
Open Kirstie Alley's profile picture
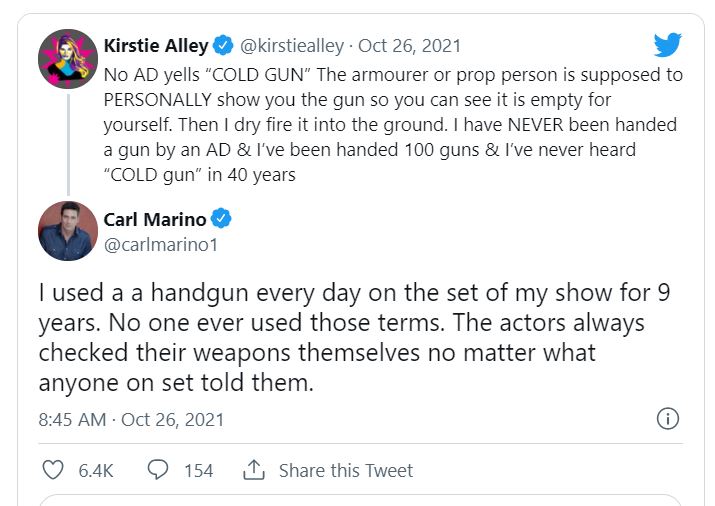67,58
